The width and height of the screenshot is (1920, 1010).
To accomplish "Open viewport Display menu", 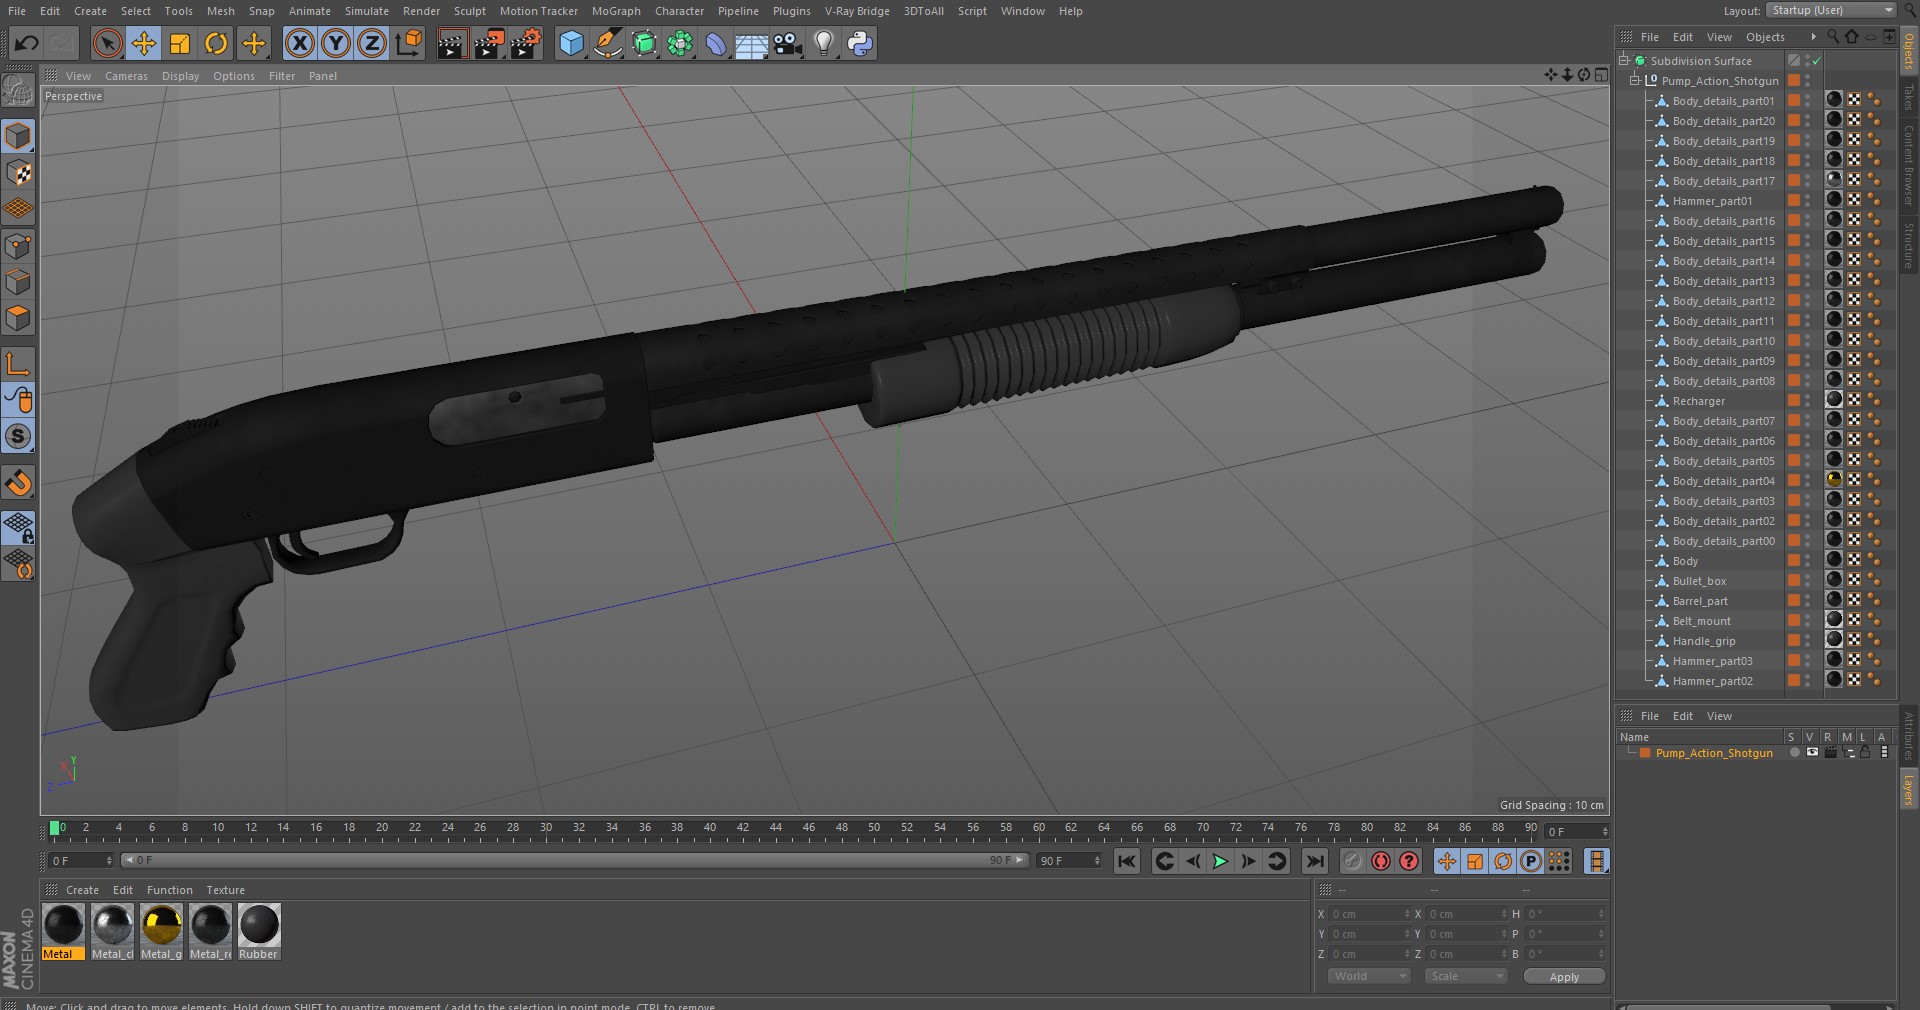I will (180, 76).
